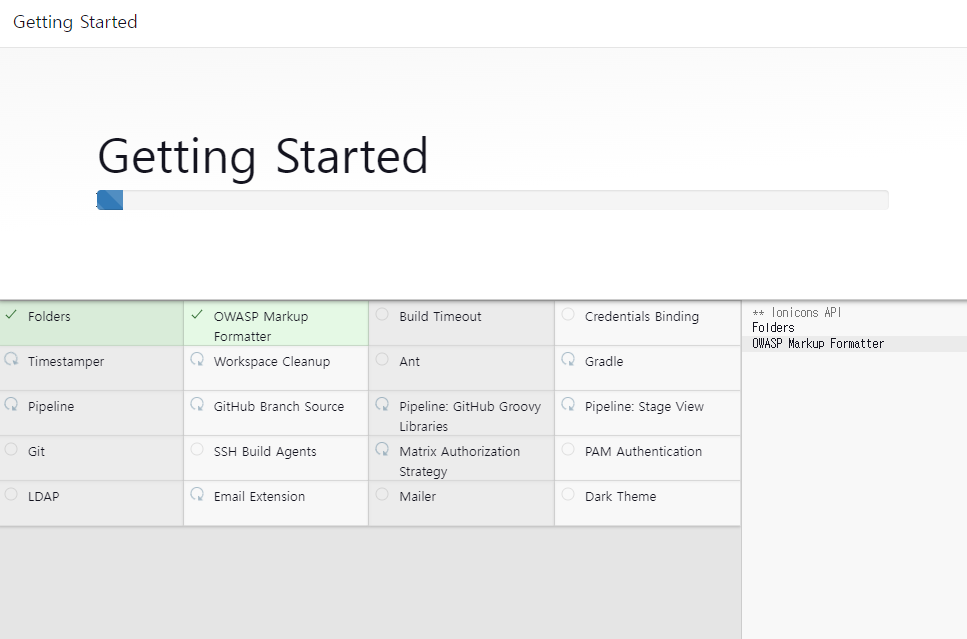Select the Workspace Cleanup plugin name
The image size is (967, 639).
(x=272, y=361)
